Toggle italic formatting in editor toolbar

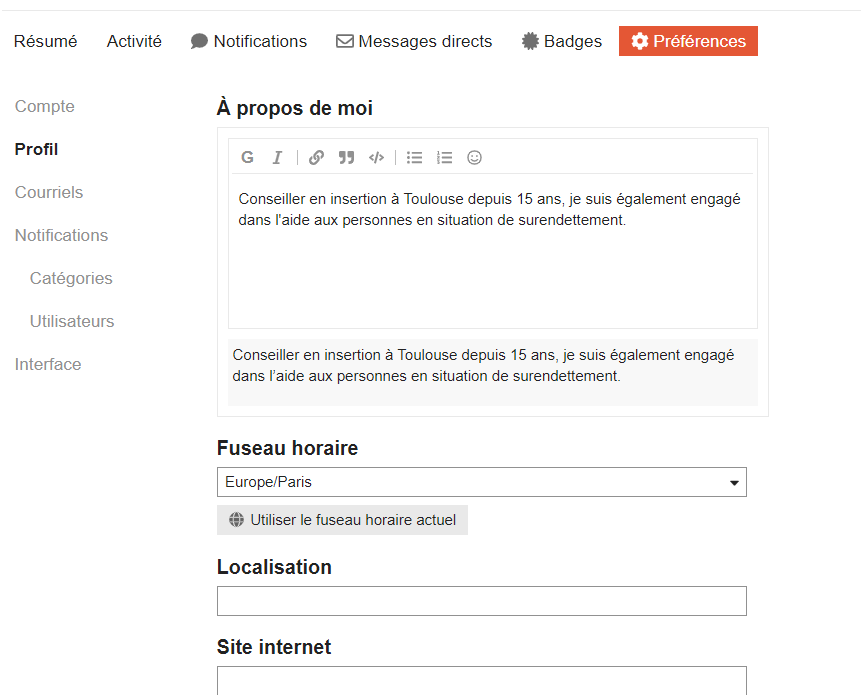coord(277,158)
